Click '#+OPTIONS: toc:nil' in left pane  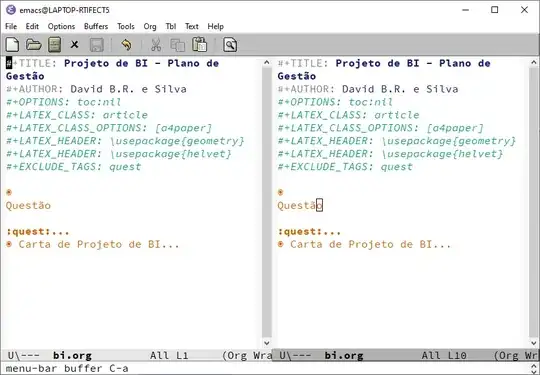pos(63,102)
